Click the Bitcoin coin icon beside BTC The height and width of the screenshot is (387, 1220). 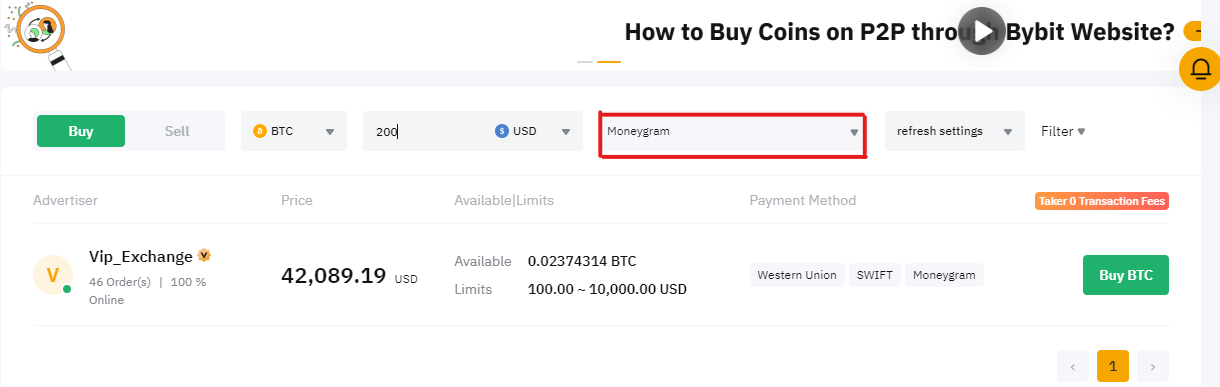click(x=260, y=131)
